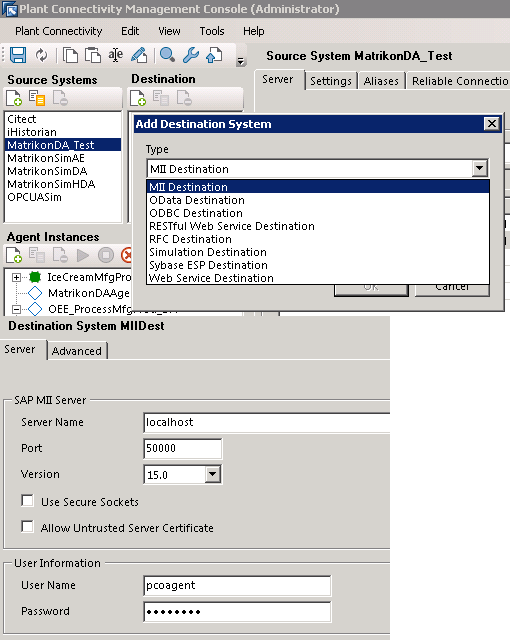Click the delete destination system icon

184,98
